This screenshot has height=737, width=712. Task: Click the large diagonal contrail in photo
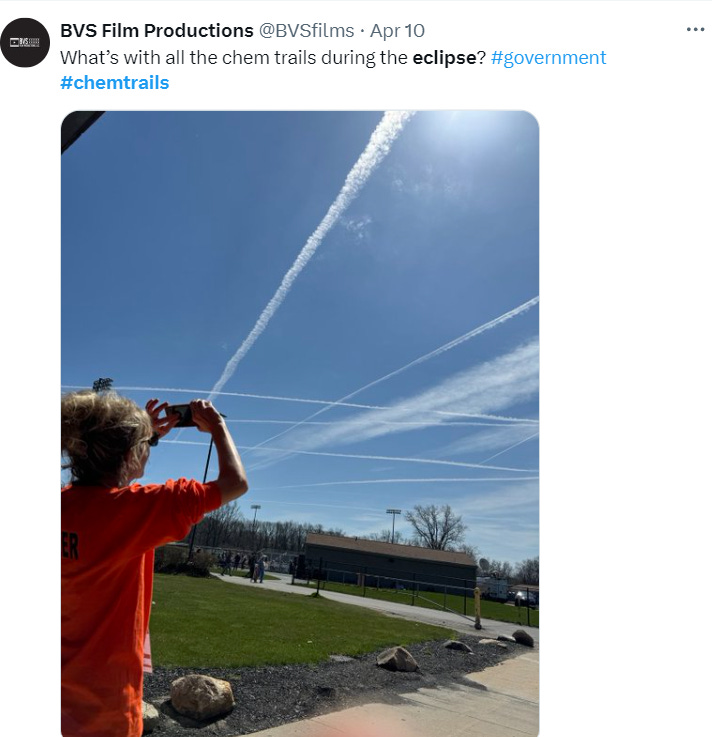click(310, 254)
